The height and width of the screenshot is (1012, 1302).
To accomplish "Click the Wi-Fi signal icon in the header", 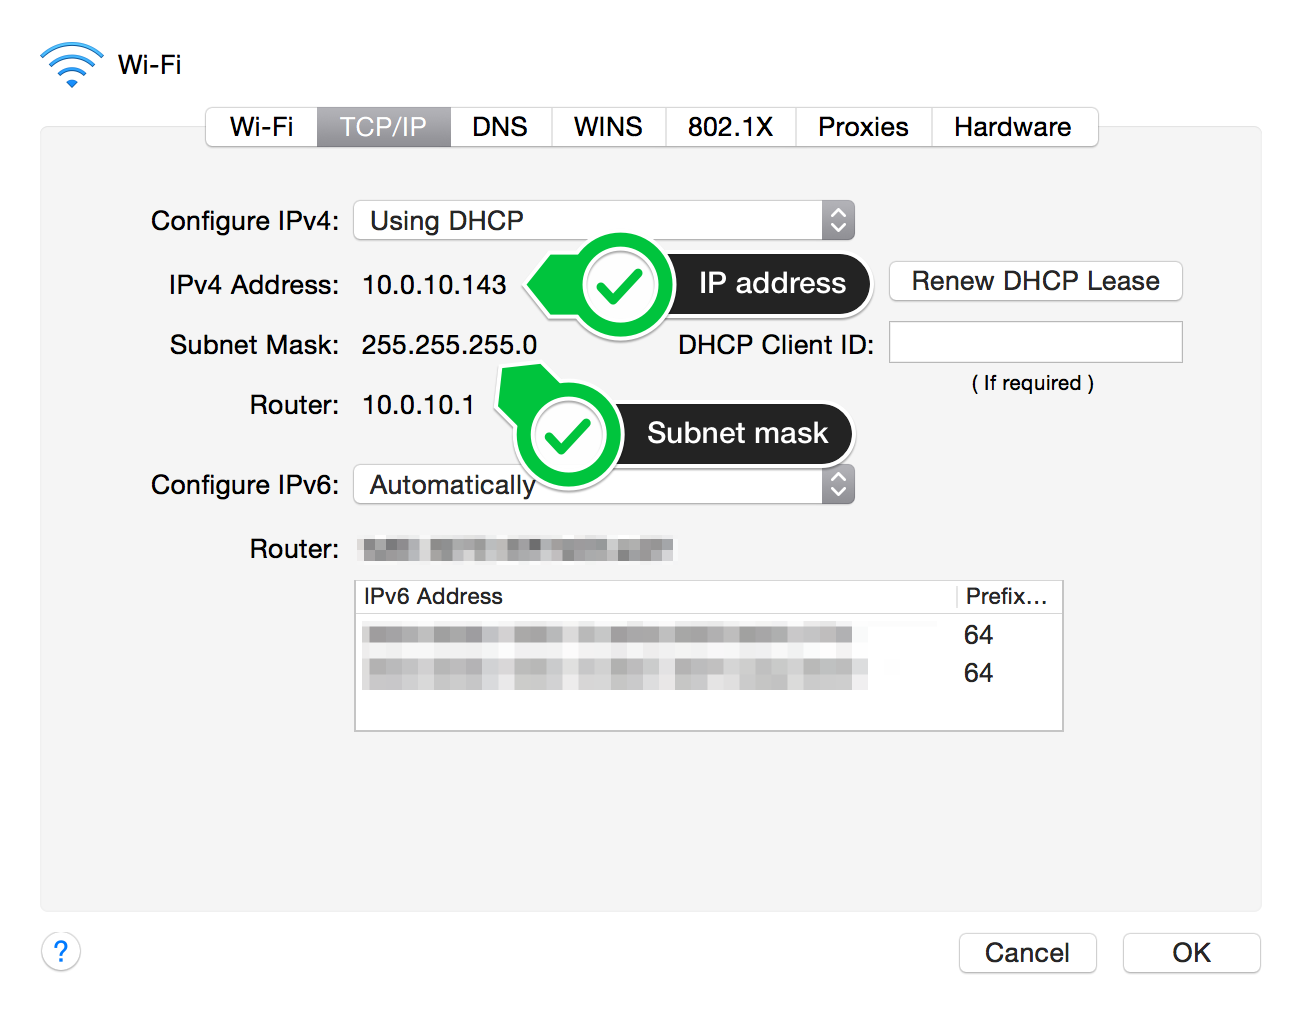I will 71,65.
